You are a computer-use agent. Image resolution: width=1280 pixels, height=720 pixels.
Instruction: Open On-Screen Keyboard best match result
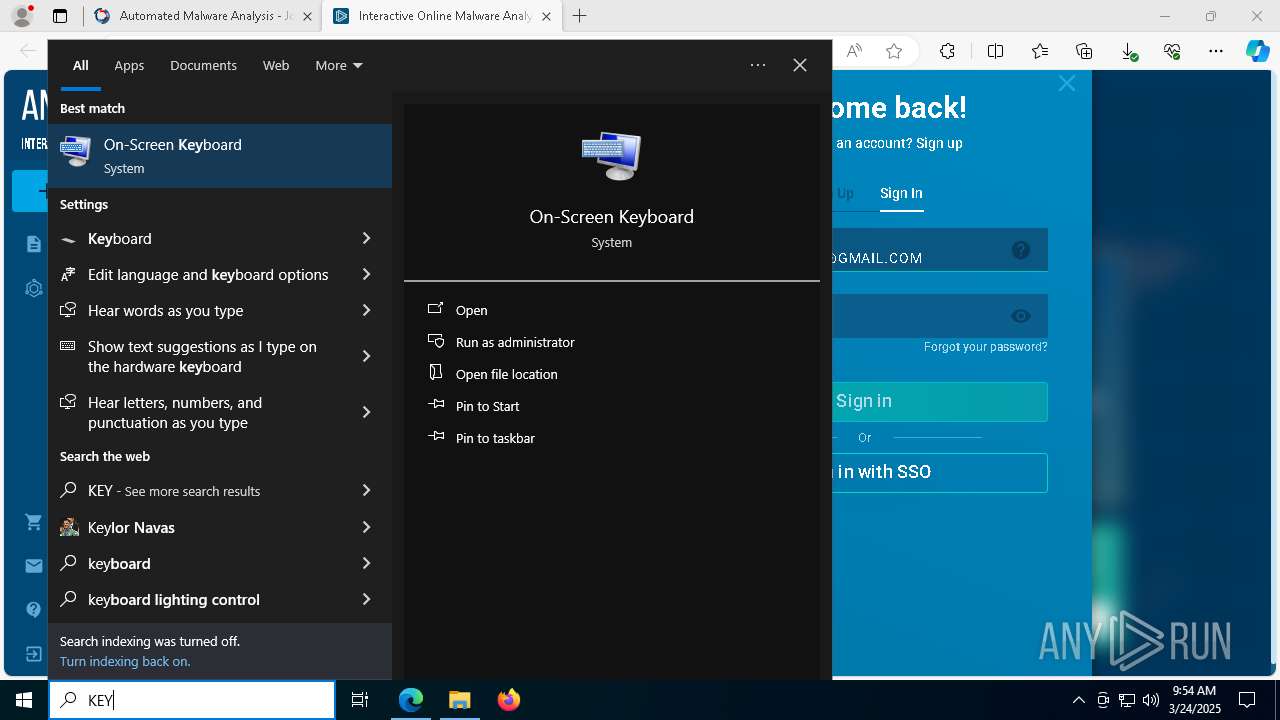[220, 156]
